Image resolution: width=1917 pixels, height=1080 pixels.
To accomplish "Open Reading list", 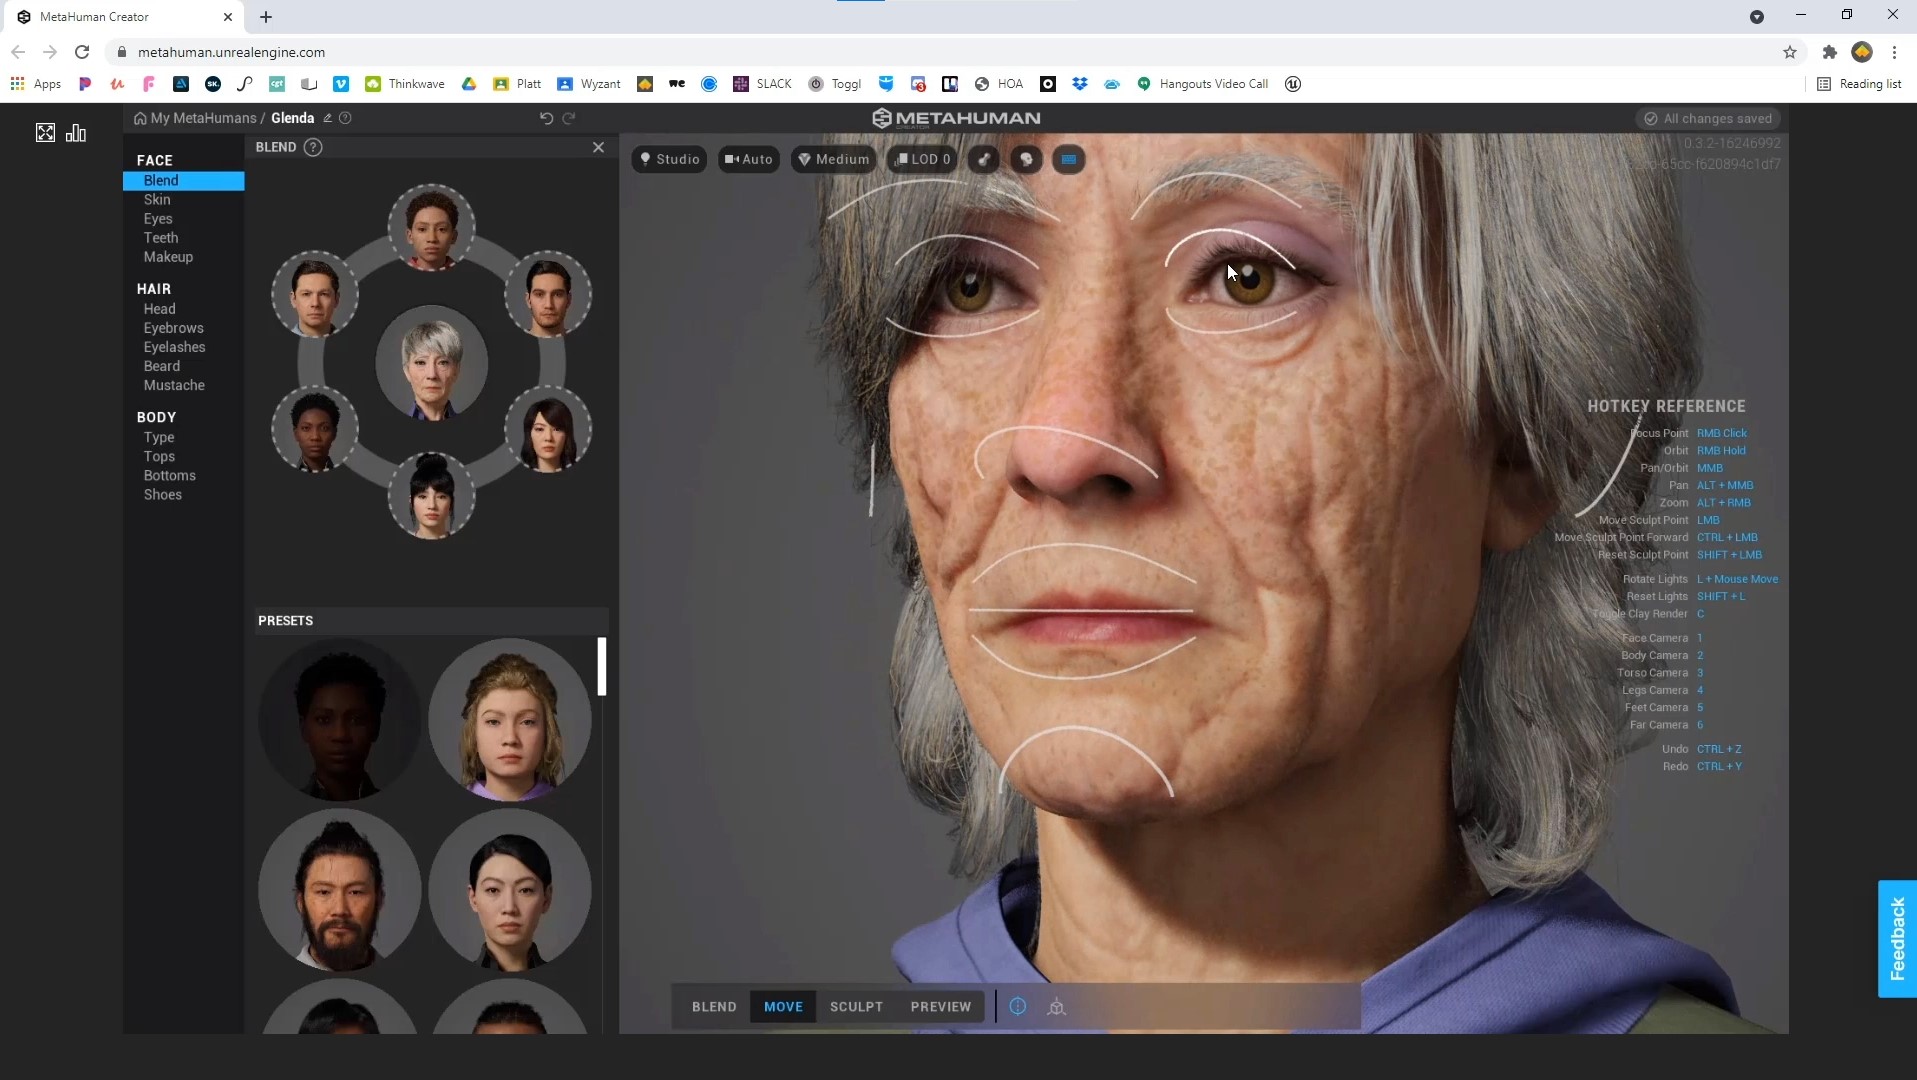I will click(1859, 84).
